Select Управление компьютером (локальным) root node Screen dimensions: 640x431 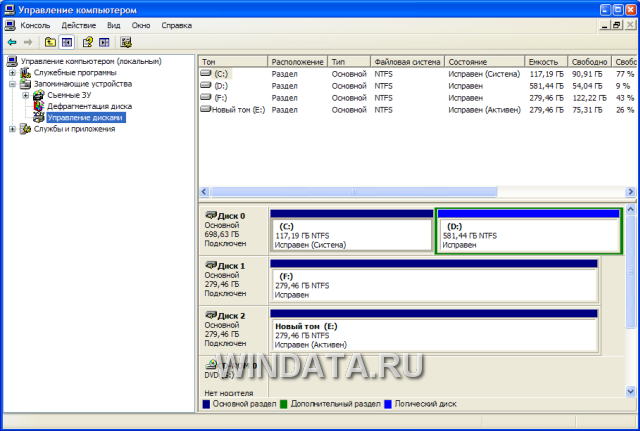pos(91,61)
